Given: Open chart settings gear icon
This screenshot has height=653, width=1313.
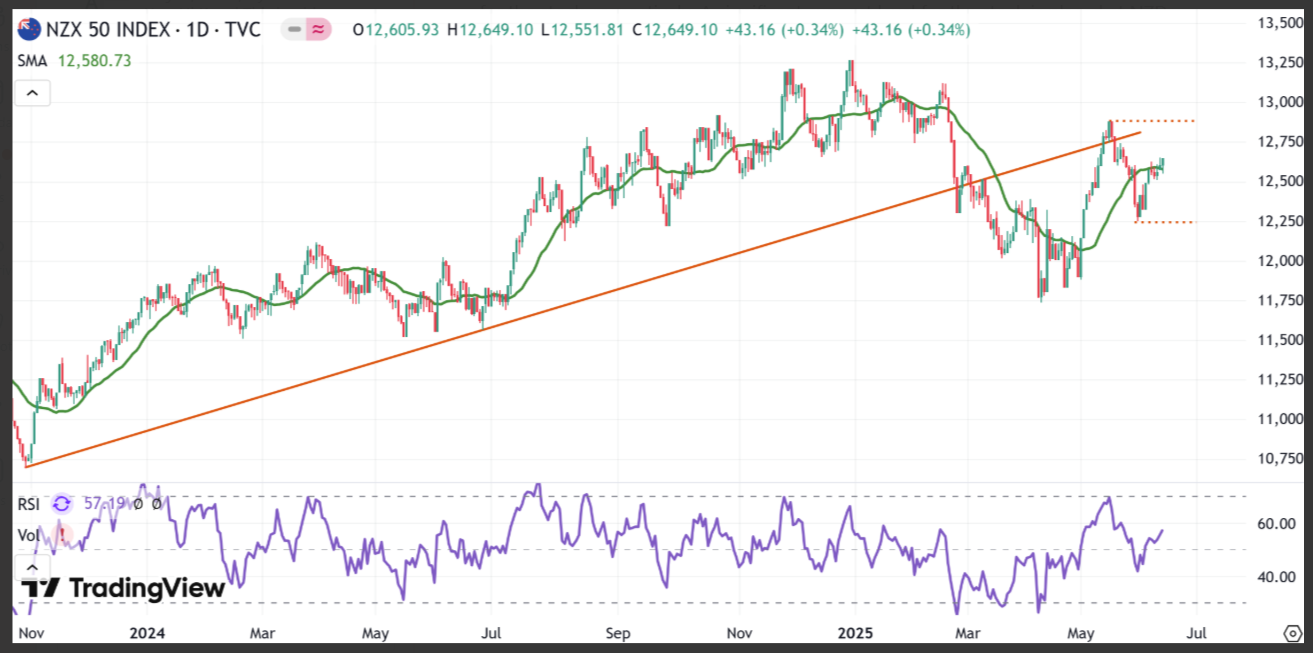Looking at the screenshot, I should (x=1291, y=633).
